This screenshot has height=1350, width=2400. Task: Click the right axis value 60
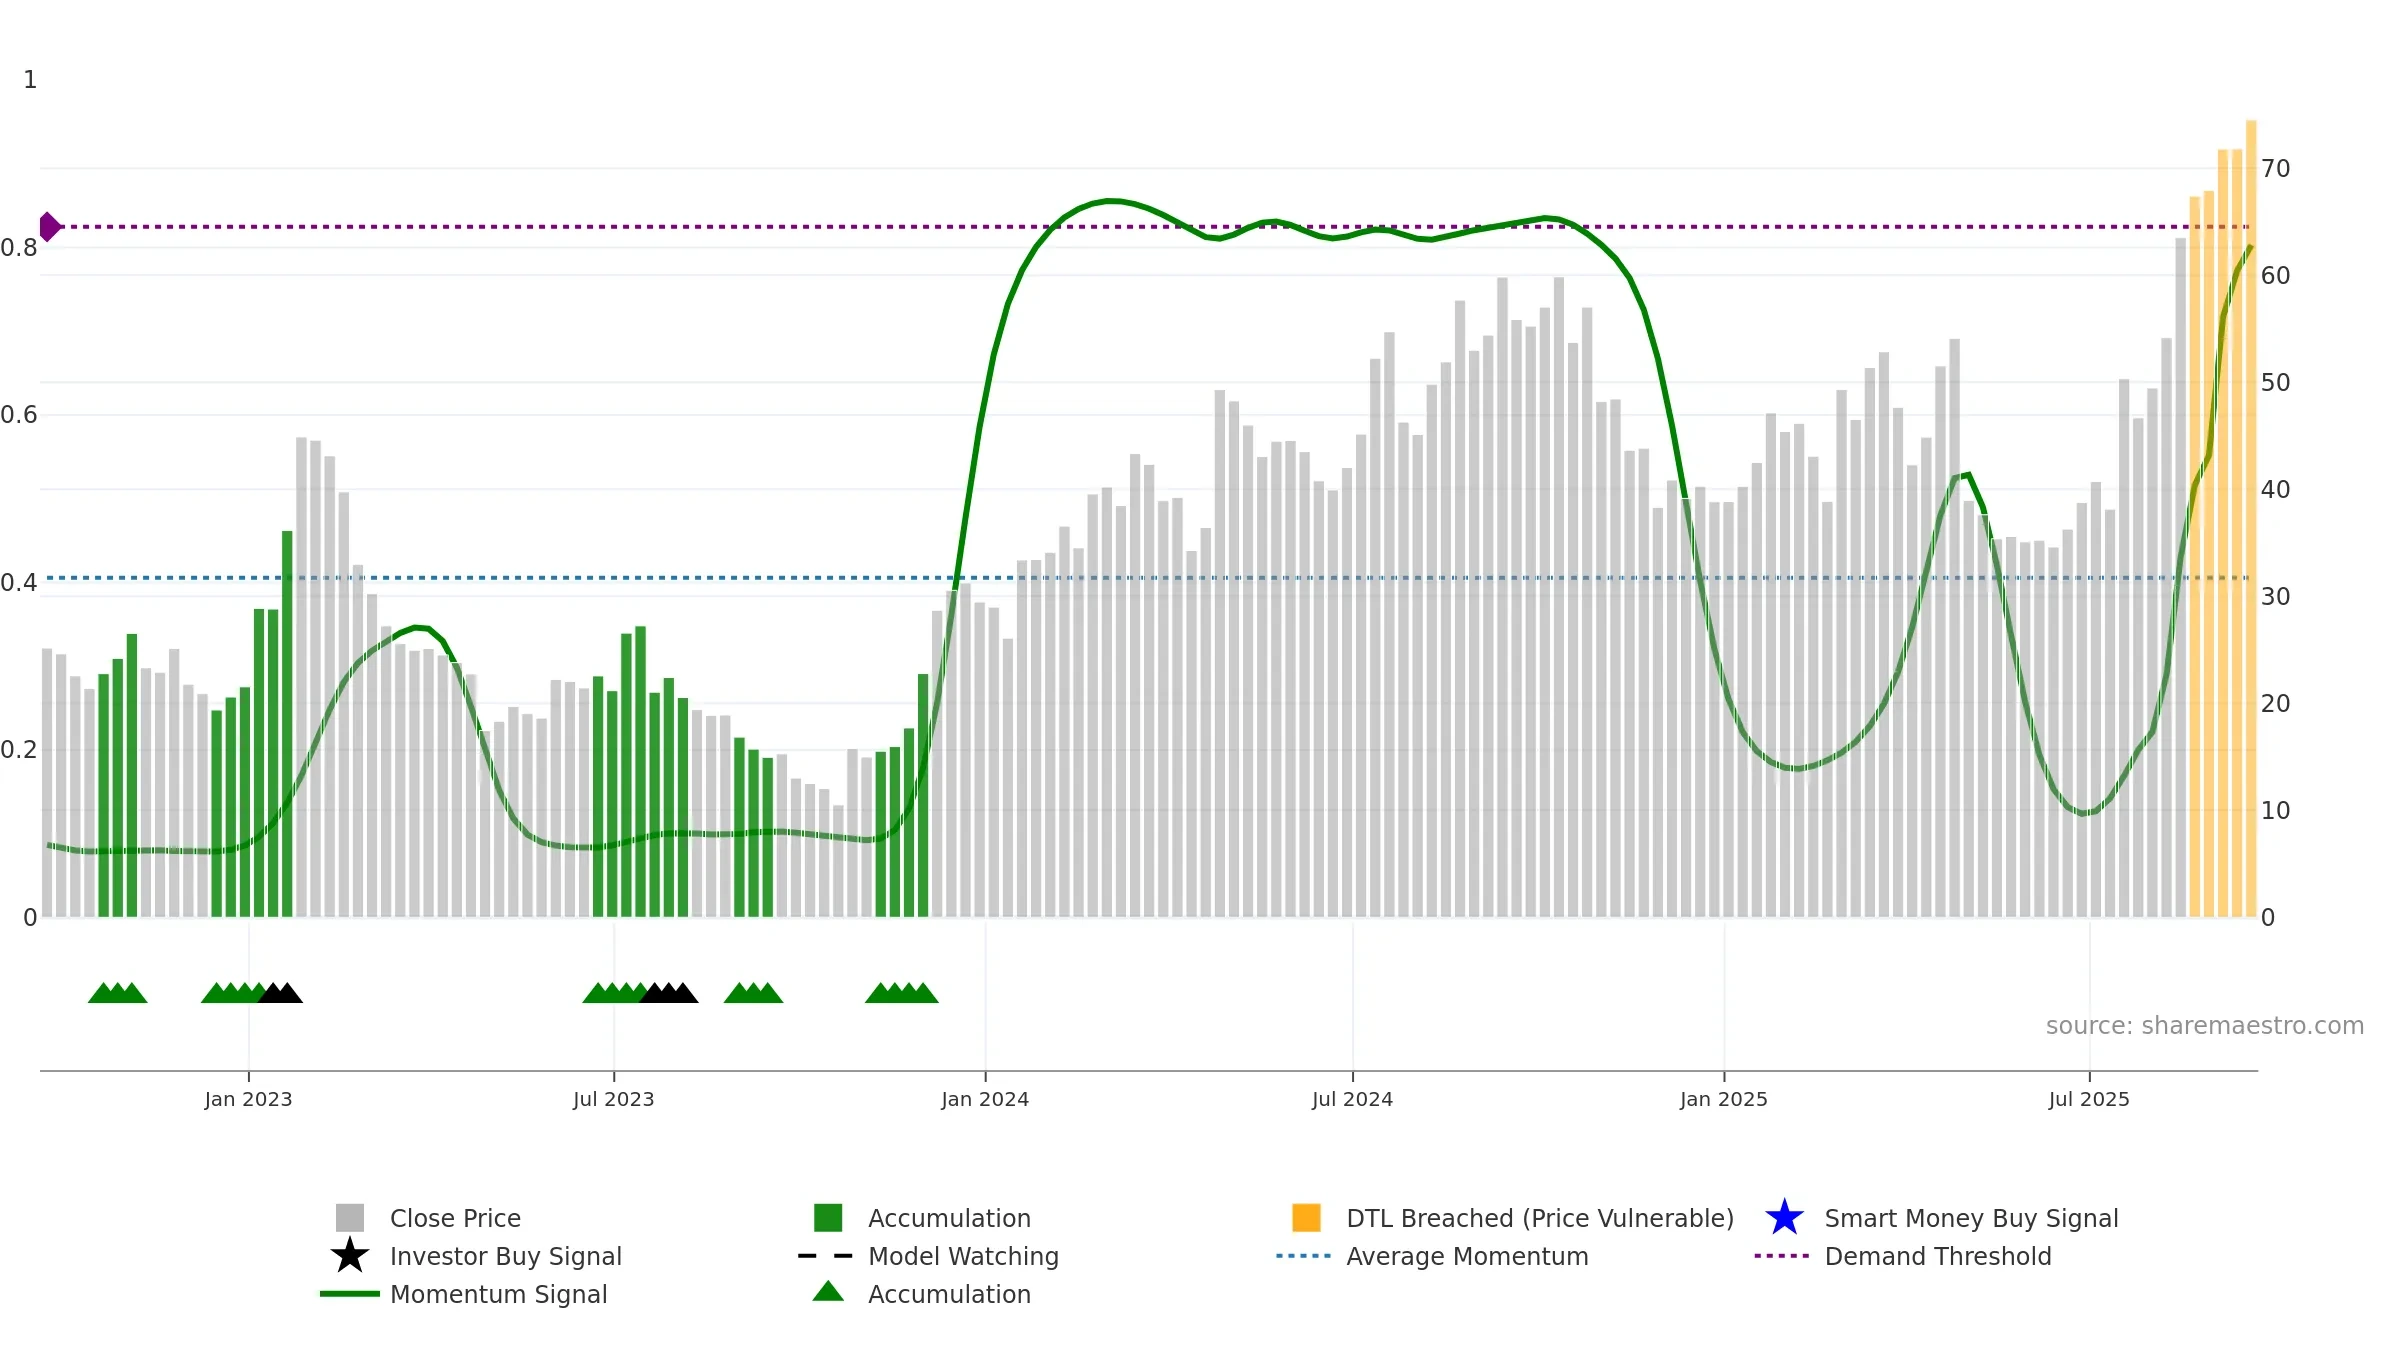click(x=2275, y=276)
